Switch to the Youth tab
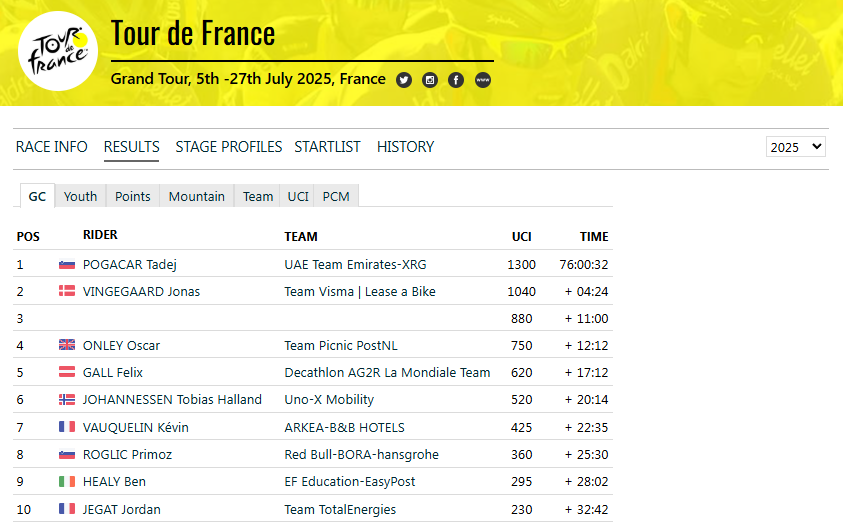The image size is (843, 527). click(81, 196)
